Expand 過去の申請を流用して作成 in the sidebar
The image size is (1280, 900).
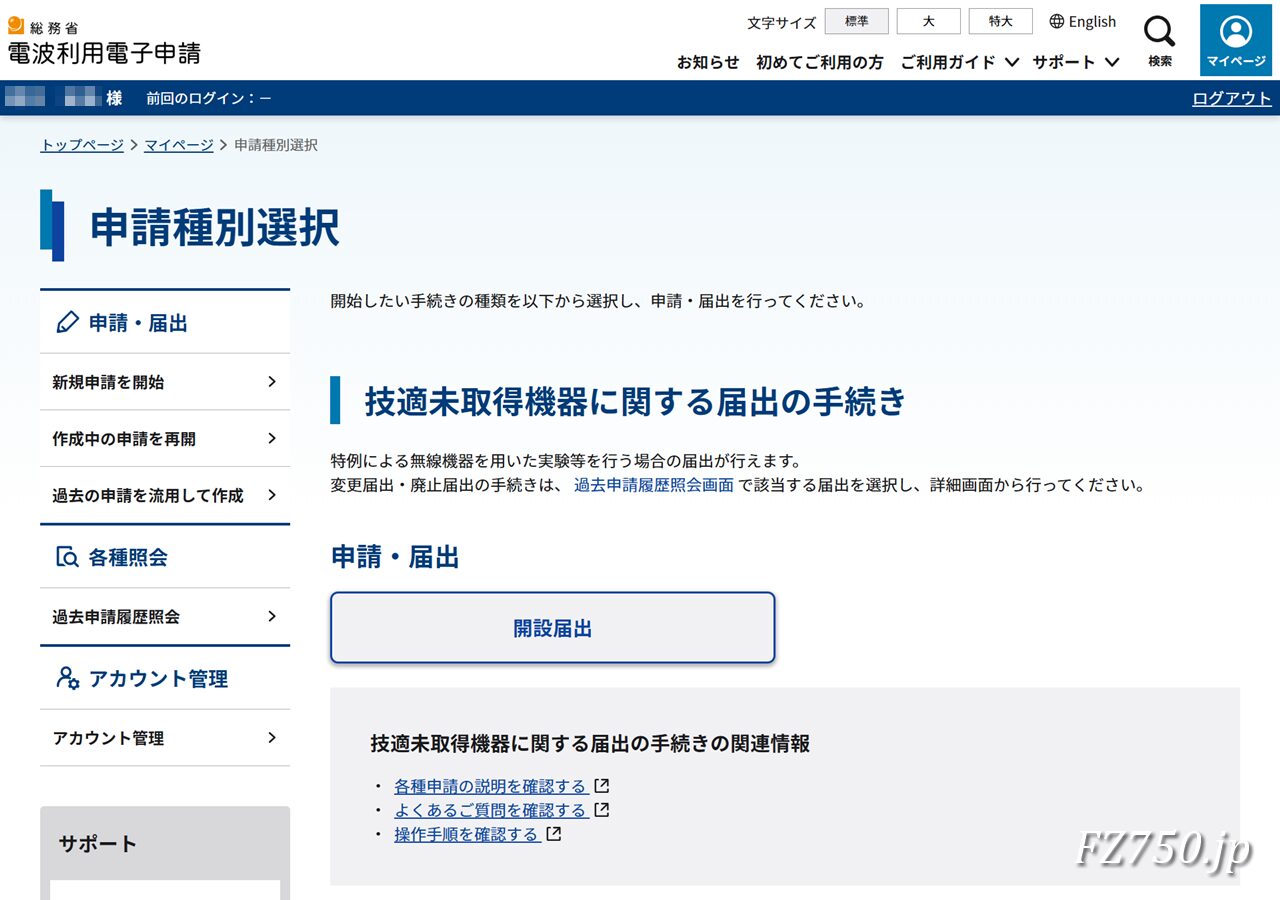pos(165,495)
